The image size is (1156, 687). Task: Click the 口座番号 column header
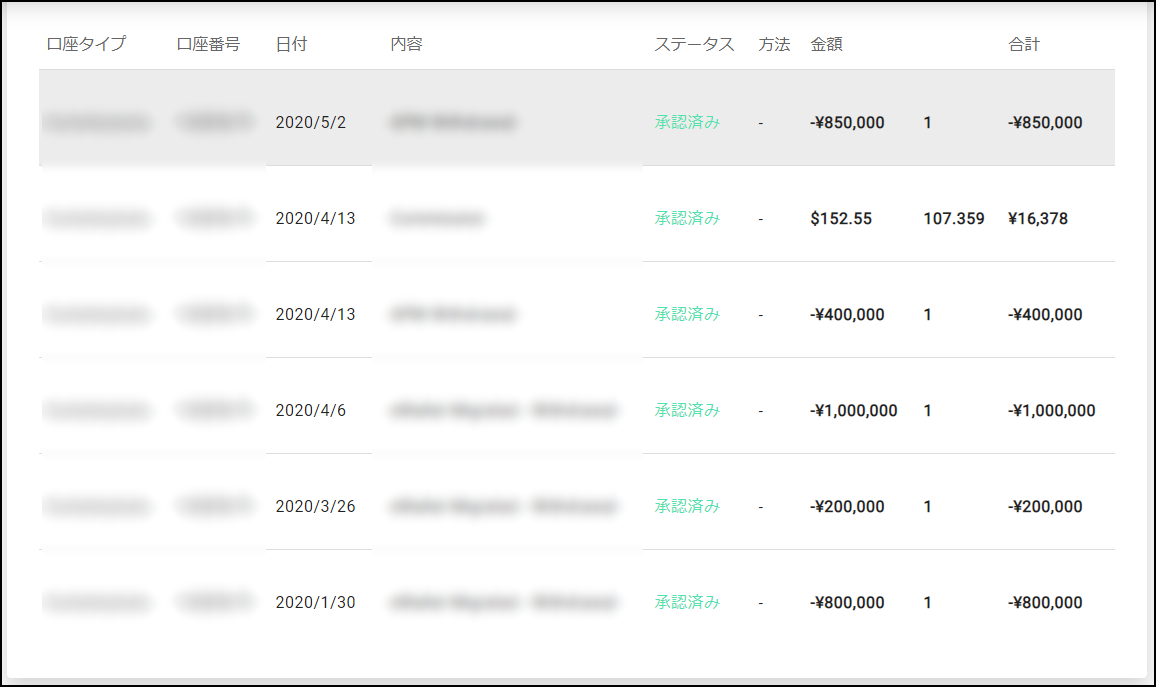(x=208, y=45)
